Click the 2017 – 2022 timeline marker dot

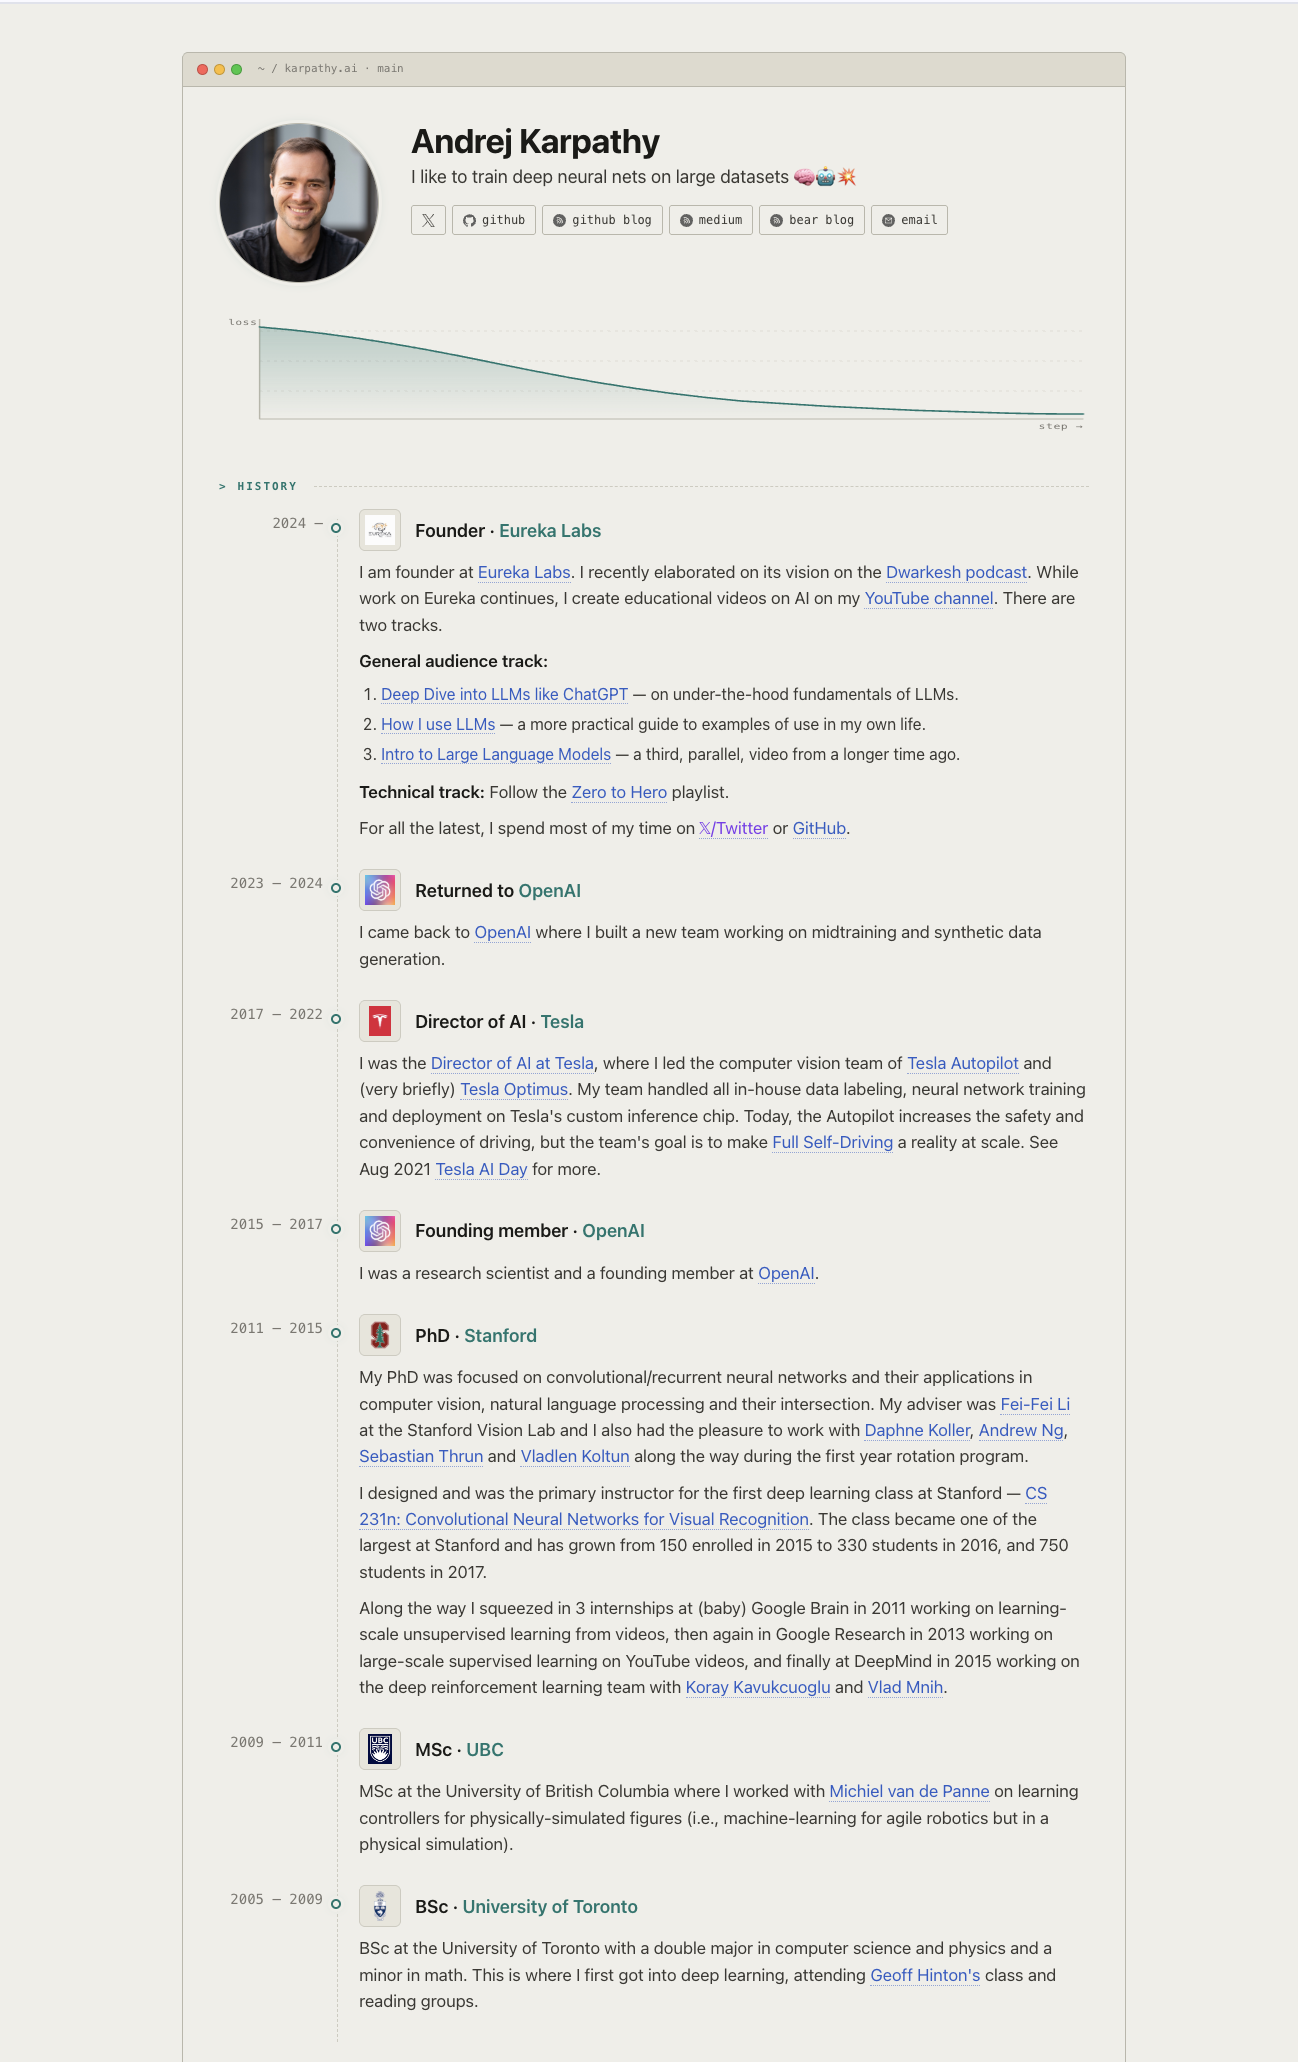click(336, 1019)
